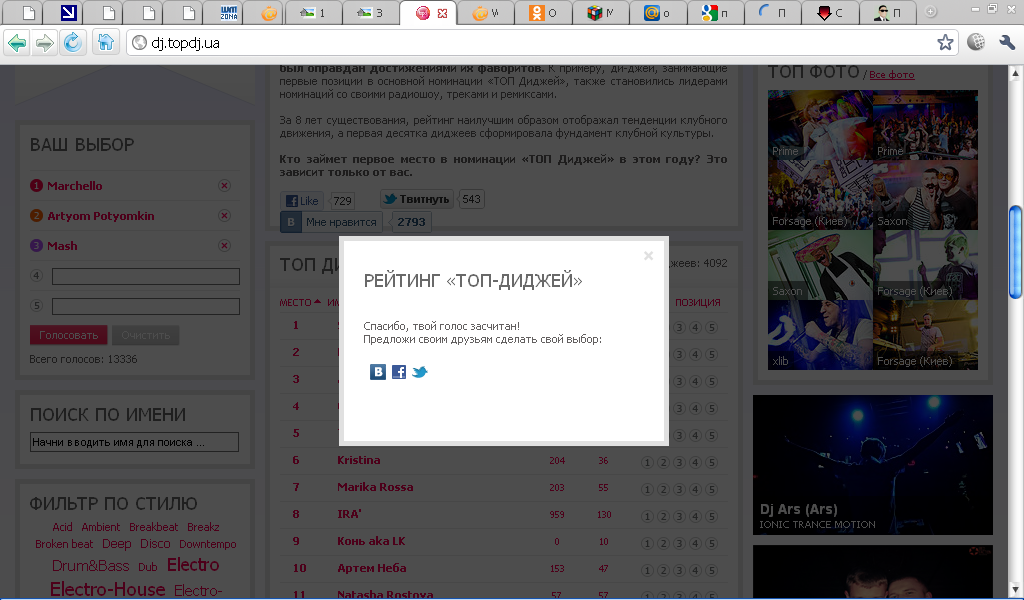Assign position 5 to the rank 1 DJ
1024x600 pixels.
click(711, 327)
